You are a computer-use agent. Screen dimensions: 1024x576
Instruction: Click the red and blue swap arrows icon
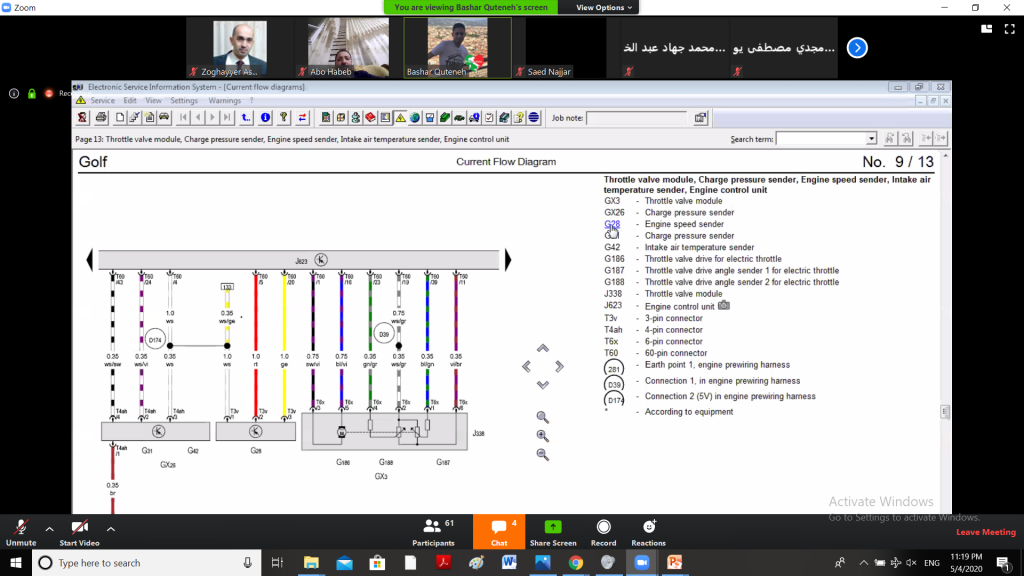[302, 118]
